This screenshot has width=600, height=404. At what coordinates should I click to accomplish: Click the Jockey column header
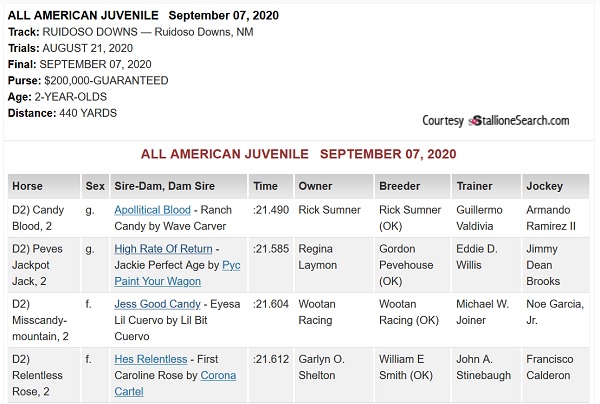click(556, 186)
